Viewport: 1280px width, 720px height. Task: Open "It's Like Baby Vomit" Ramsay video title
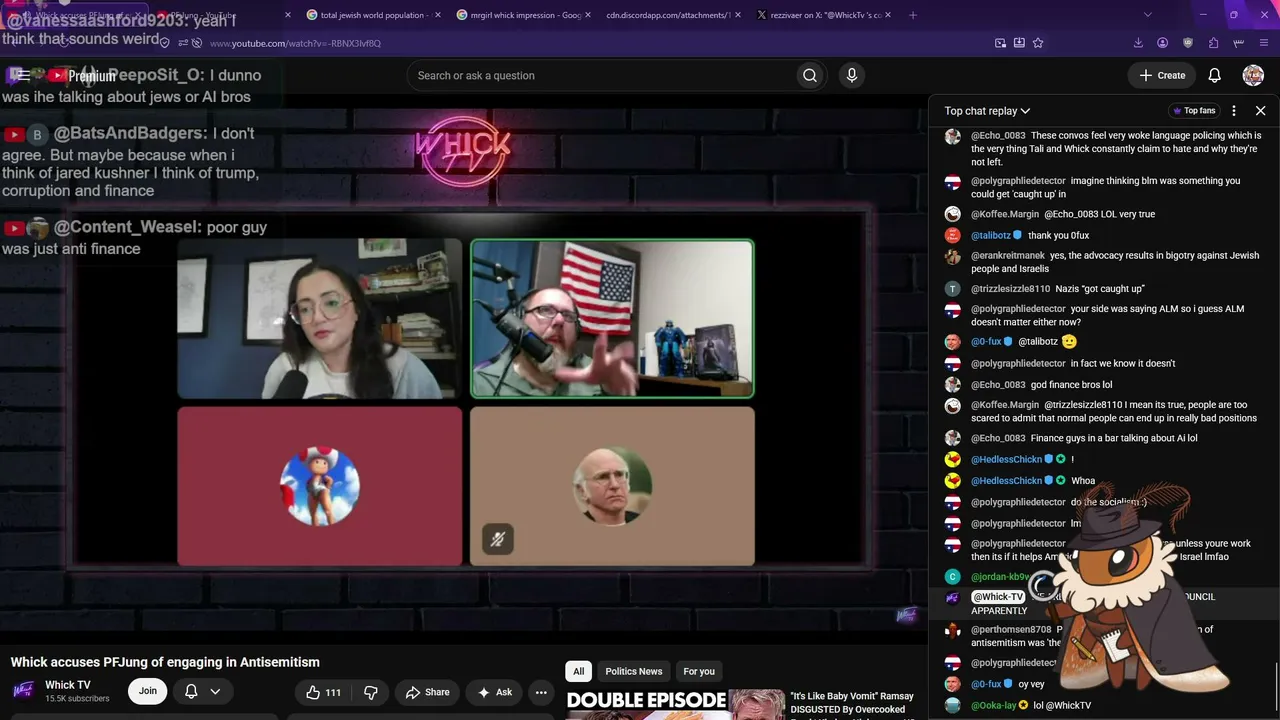pyautogui.click(x=852, y=703)
